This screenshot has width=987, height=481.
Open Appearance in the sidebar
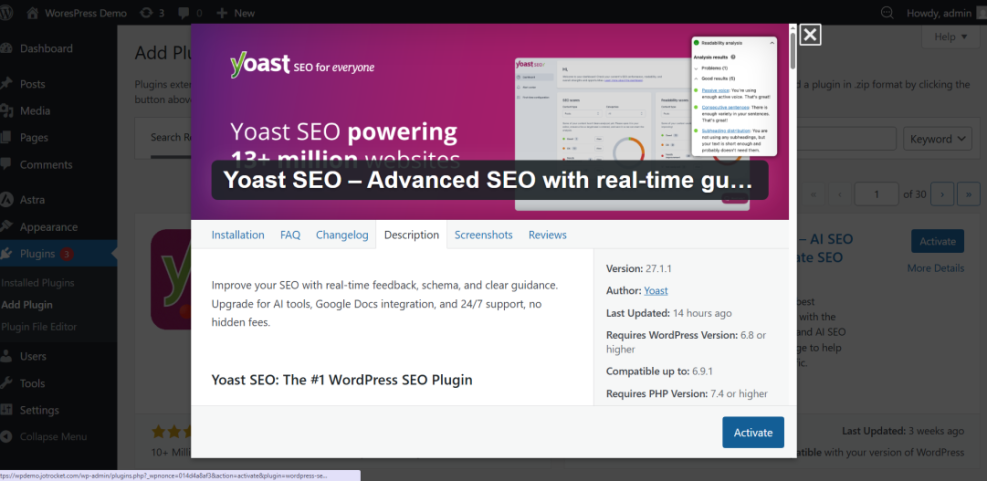[x=48, y=227]
